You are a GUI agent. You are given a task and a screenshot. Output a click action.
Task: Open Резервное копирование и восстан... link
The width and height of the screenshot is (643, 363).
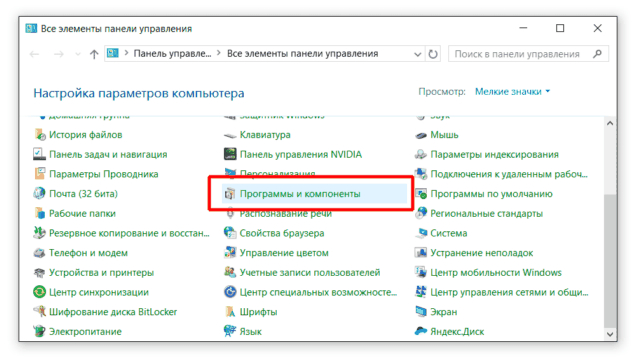point(129,233)
